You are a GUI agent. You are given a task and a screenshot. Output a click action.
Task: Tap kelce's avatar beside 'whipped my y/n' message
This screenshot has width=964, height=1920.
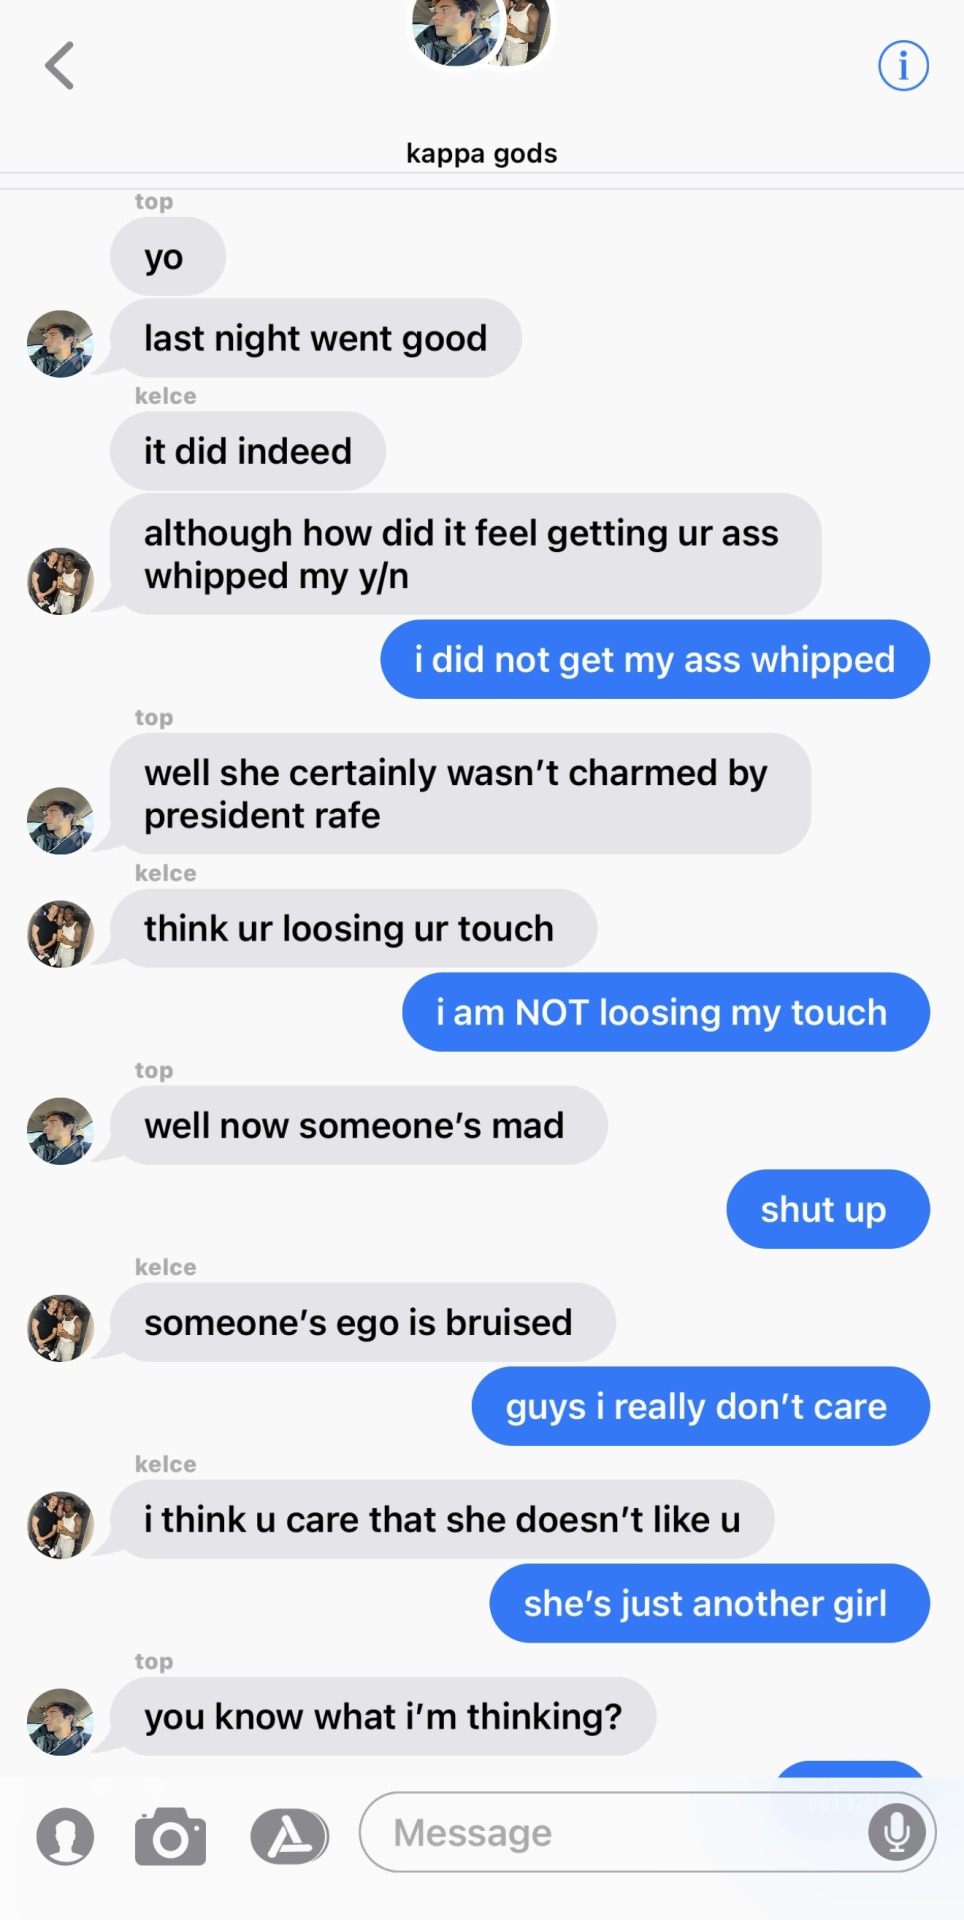(x=60, y=581)
